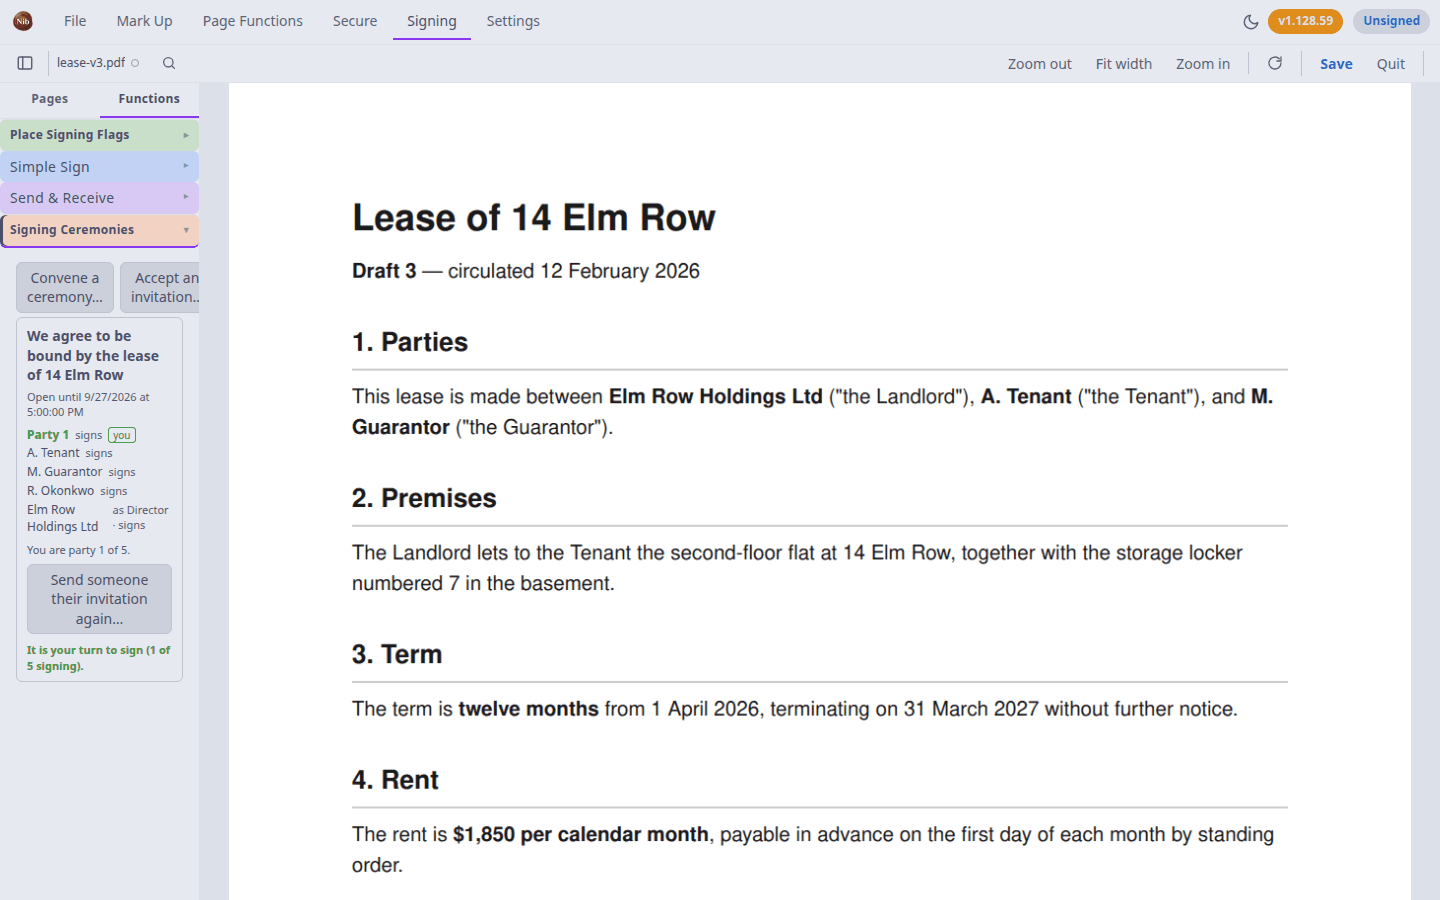The image size is (1440, 900).
Task: Click Send someone their invitation again
Action: pos(99,599)
